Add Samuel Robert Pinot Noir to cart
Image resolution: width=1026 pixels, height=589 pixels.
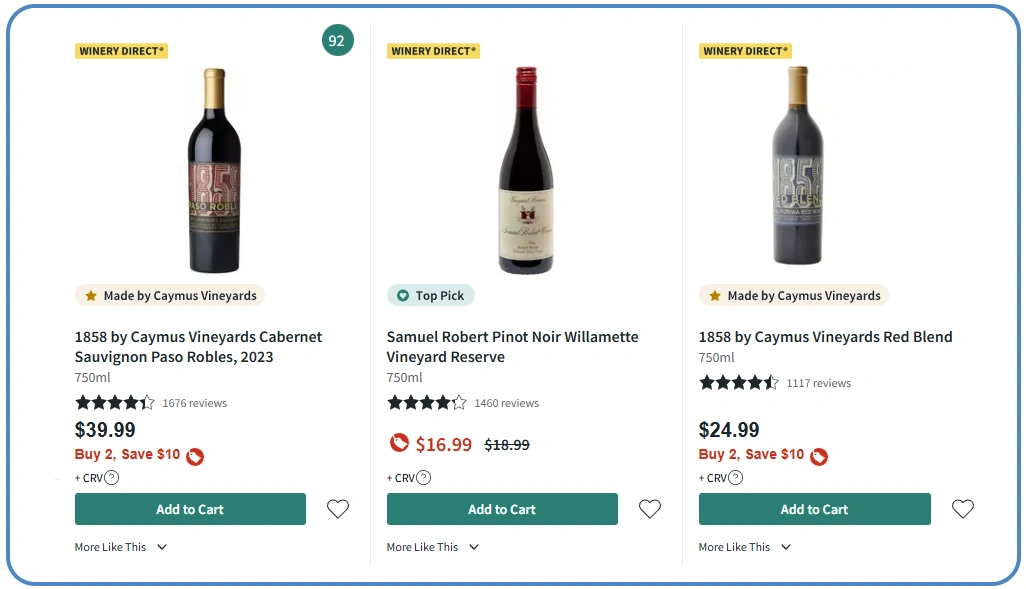tap(502, 509)
